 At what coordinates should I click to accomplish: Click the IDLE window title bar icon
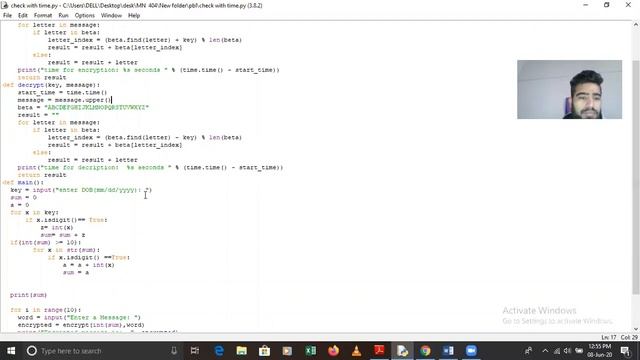[x=5, y=5]
